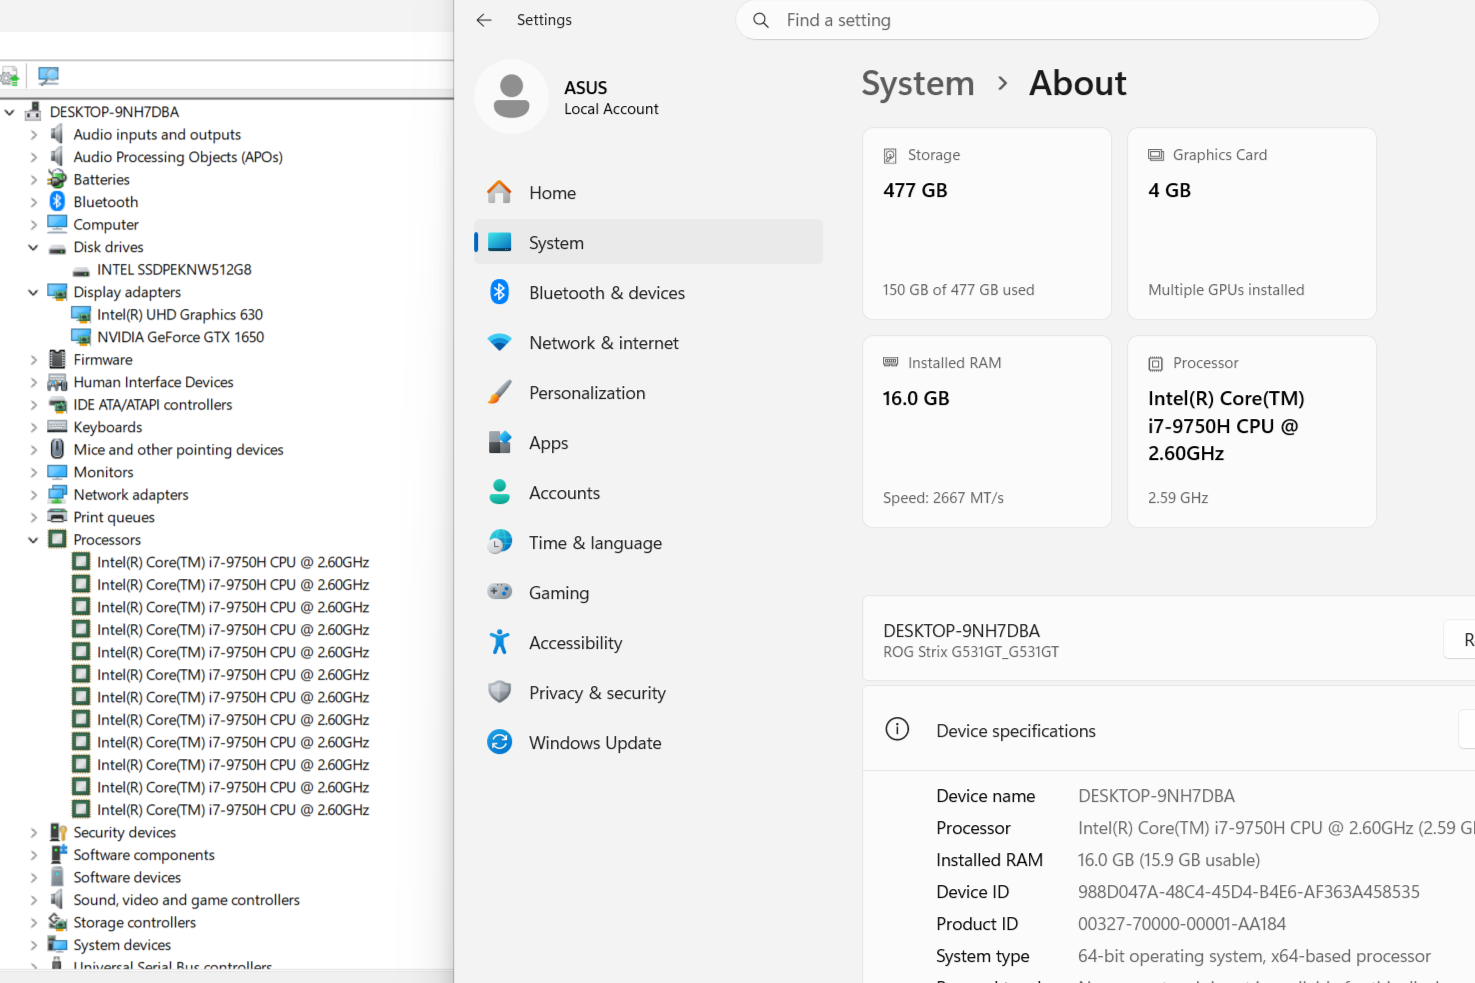Click the Batteries icon in Device Manager
The height and width of the screenshot is (983, 1475).
coord(57,179)
